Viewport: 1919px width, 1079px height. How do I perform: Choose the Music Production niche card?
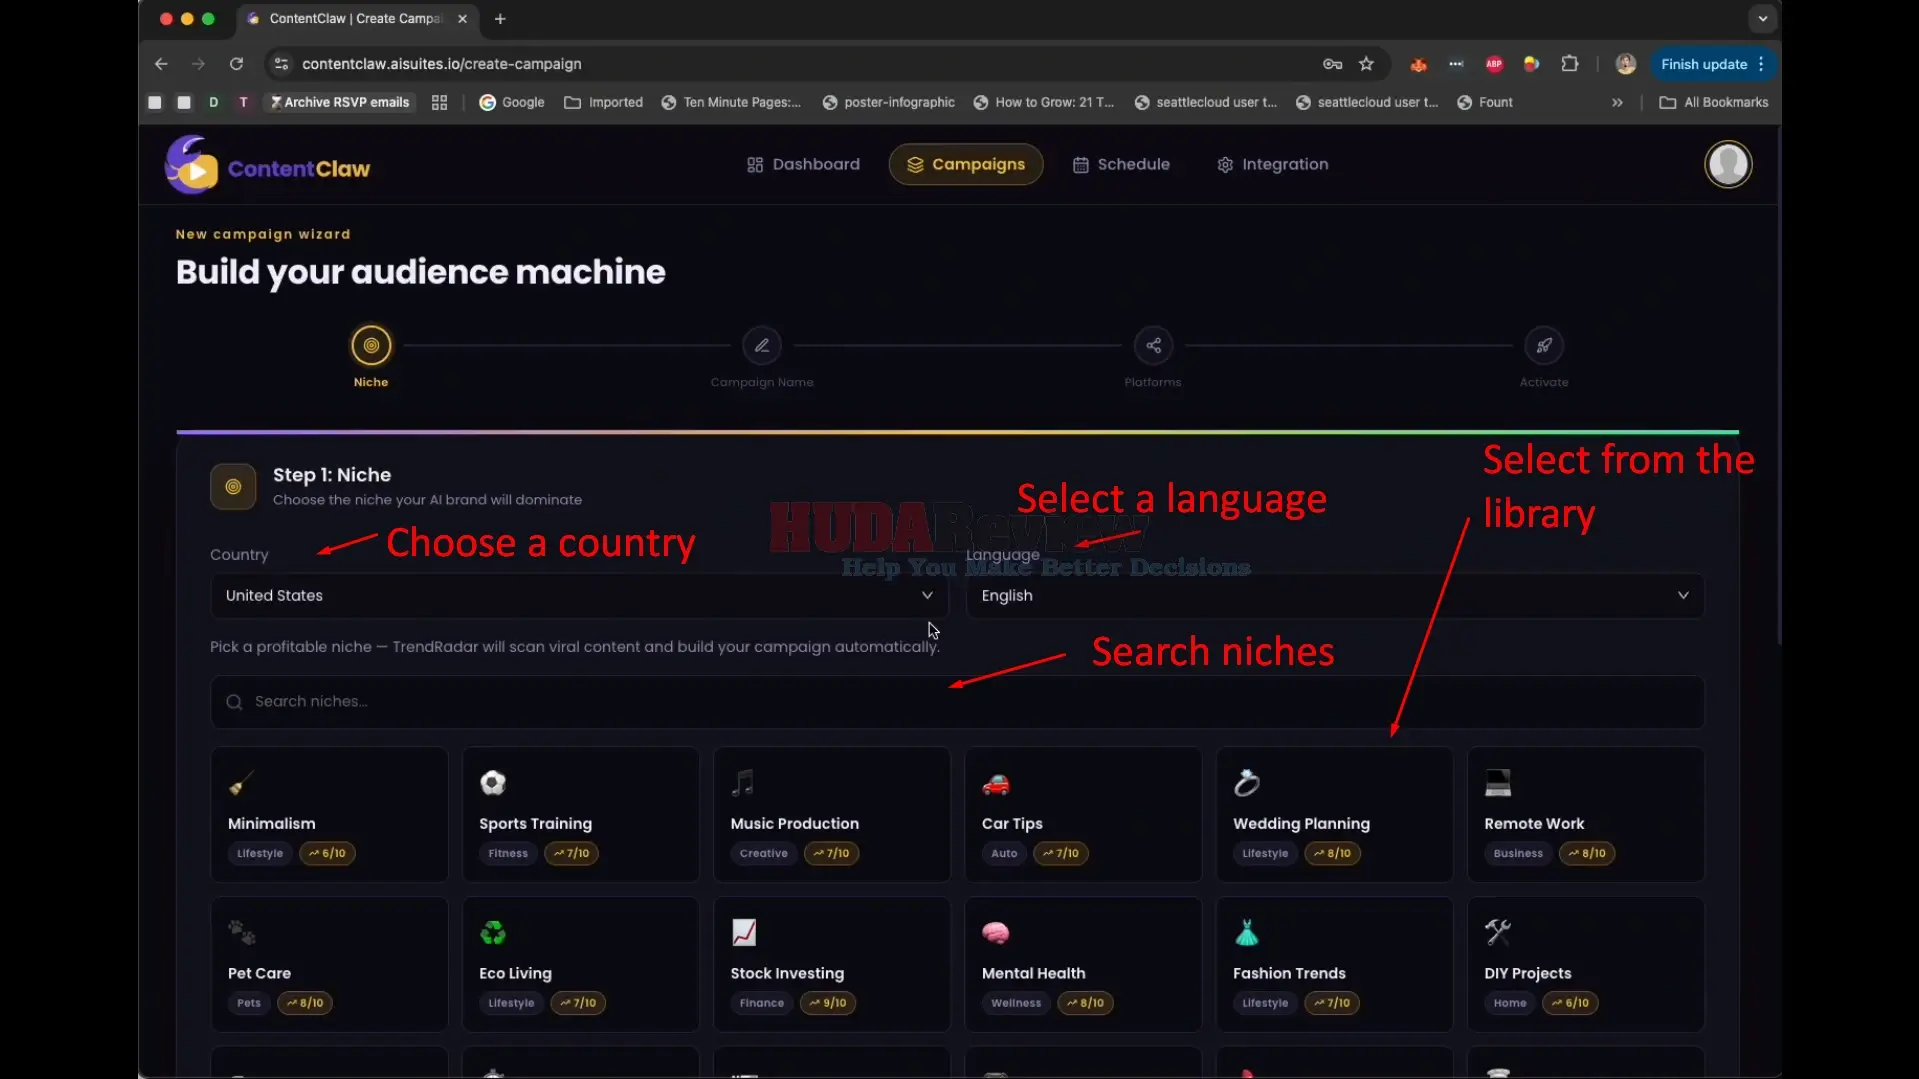[x=832, y=814]
